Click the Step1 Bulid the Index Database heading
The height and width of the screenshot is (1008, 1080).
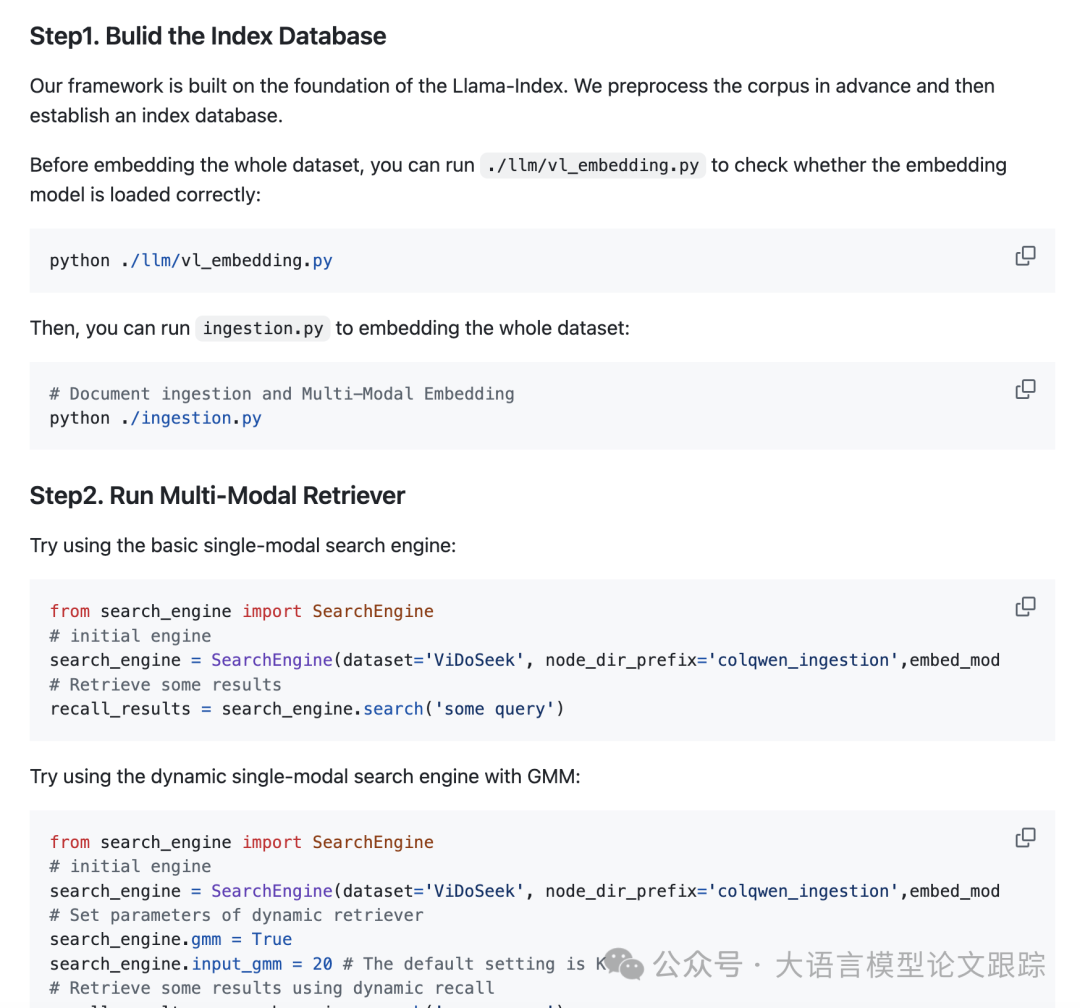tap(207, 37)
